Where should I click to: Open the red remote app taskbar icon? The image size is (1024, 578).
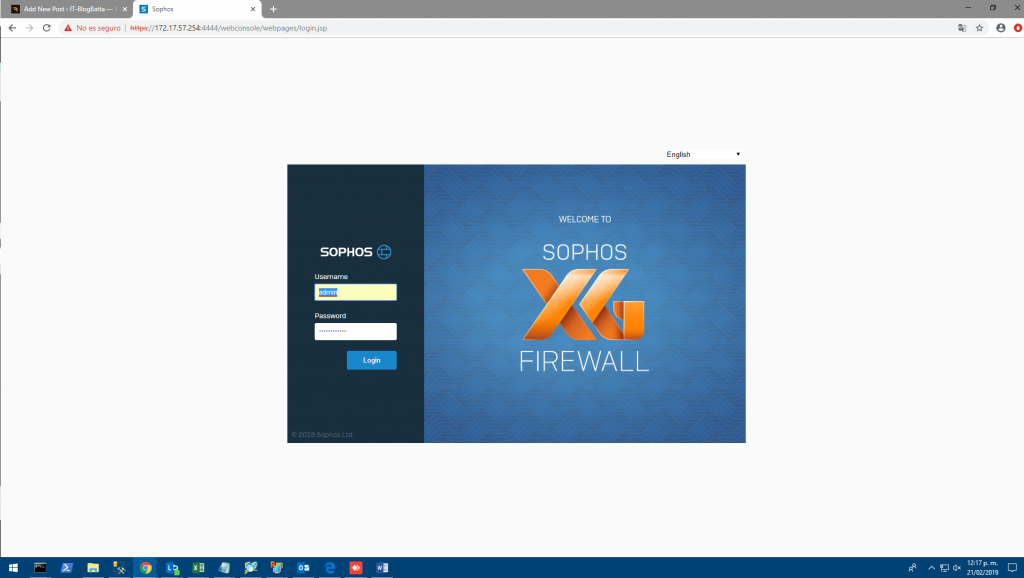(356, 568)
